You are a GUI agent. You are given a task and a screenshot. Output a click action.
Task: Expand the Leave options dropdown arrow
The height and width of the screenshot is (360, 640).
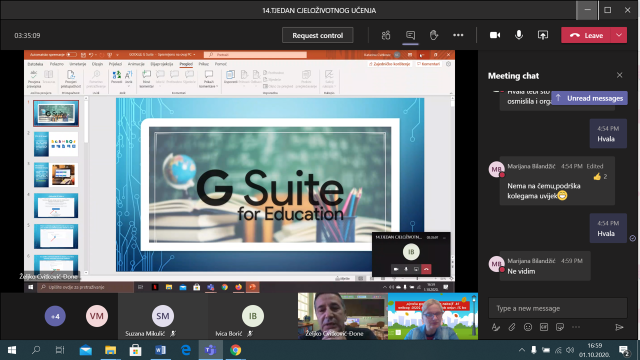(x=619, y=36)
